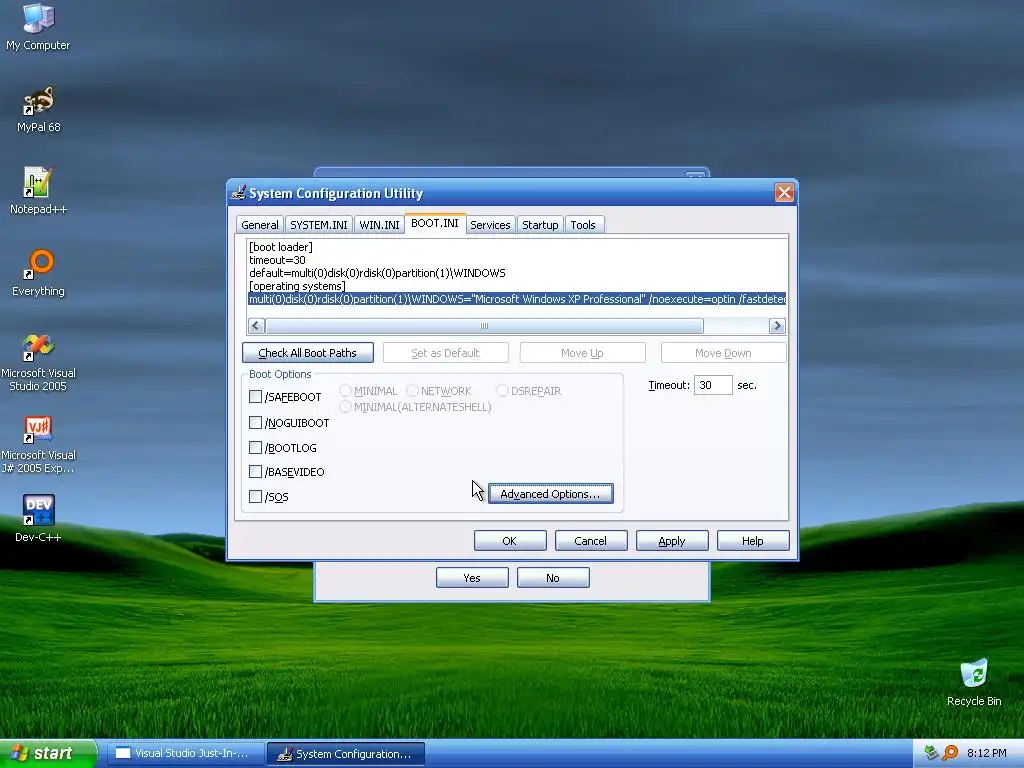This screenshot has height=768, width=1024.
Task: Select the [operating systems] line
Action: pos(297,286)
